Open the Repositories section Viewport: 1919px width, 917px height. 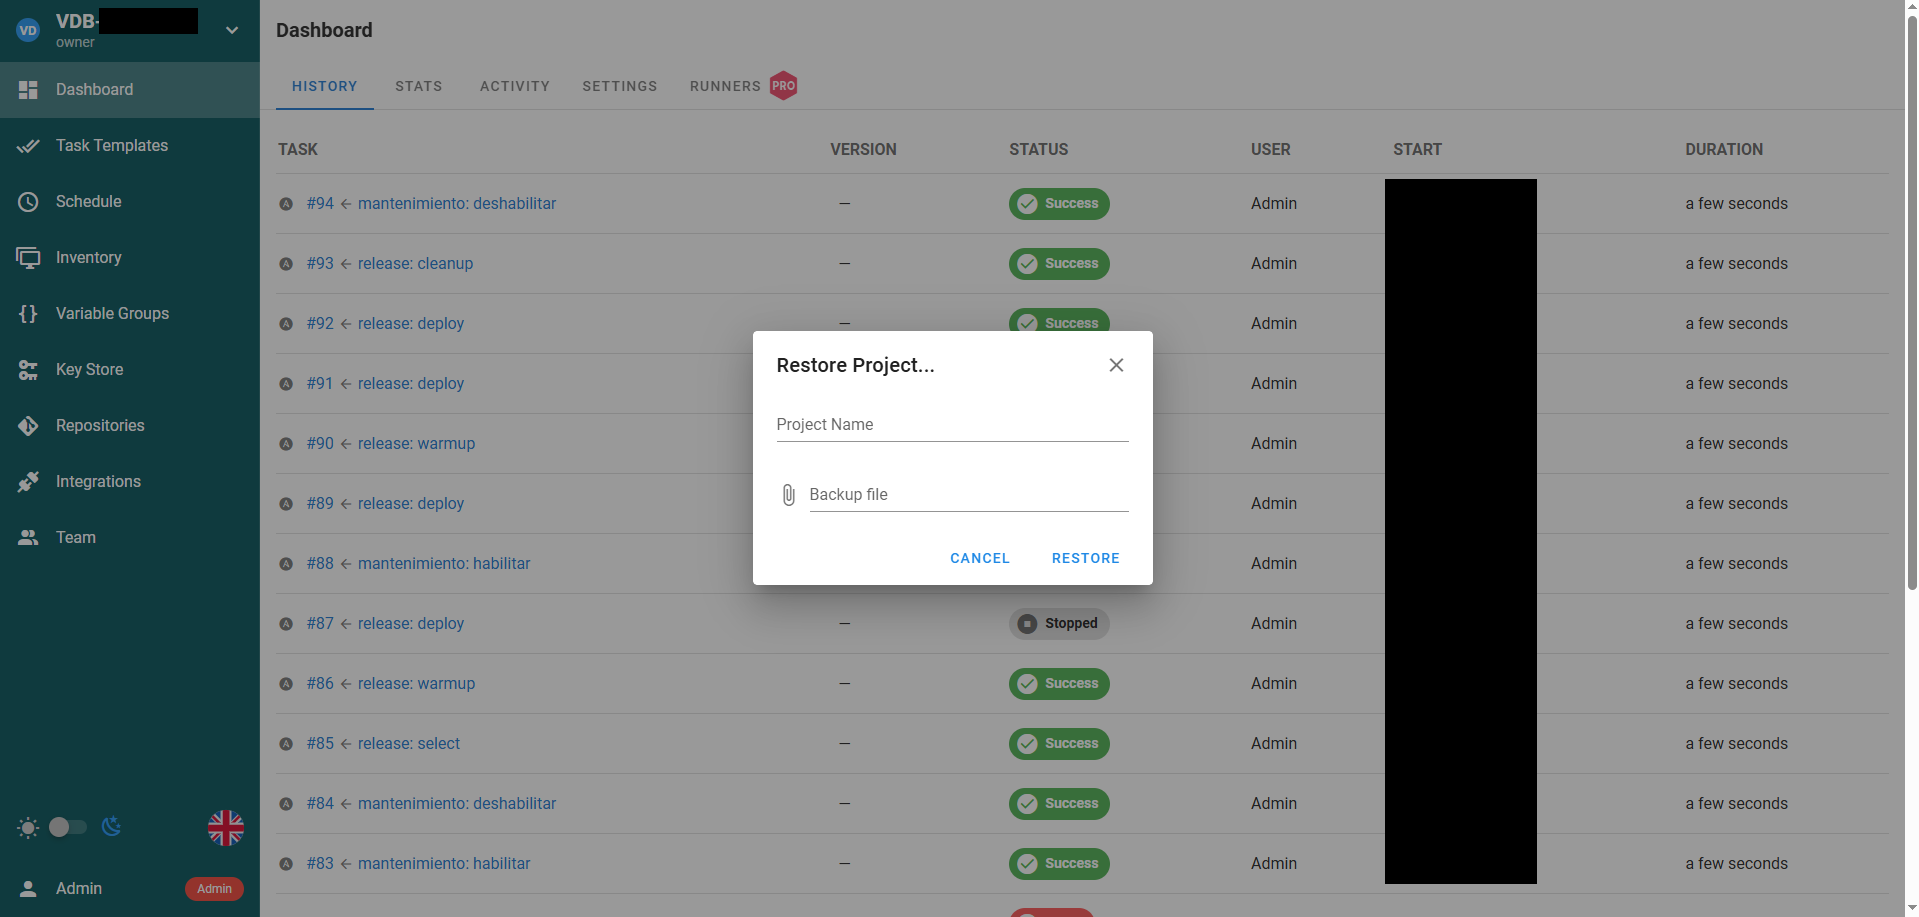coord(100,425)
